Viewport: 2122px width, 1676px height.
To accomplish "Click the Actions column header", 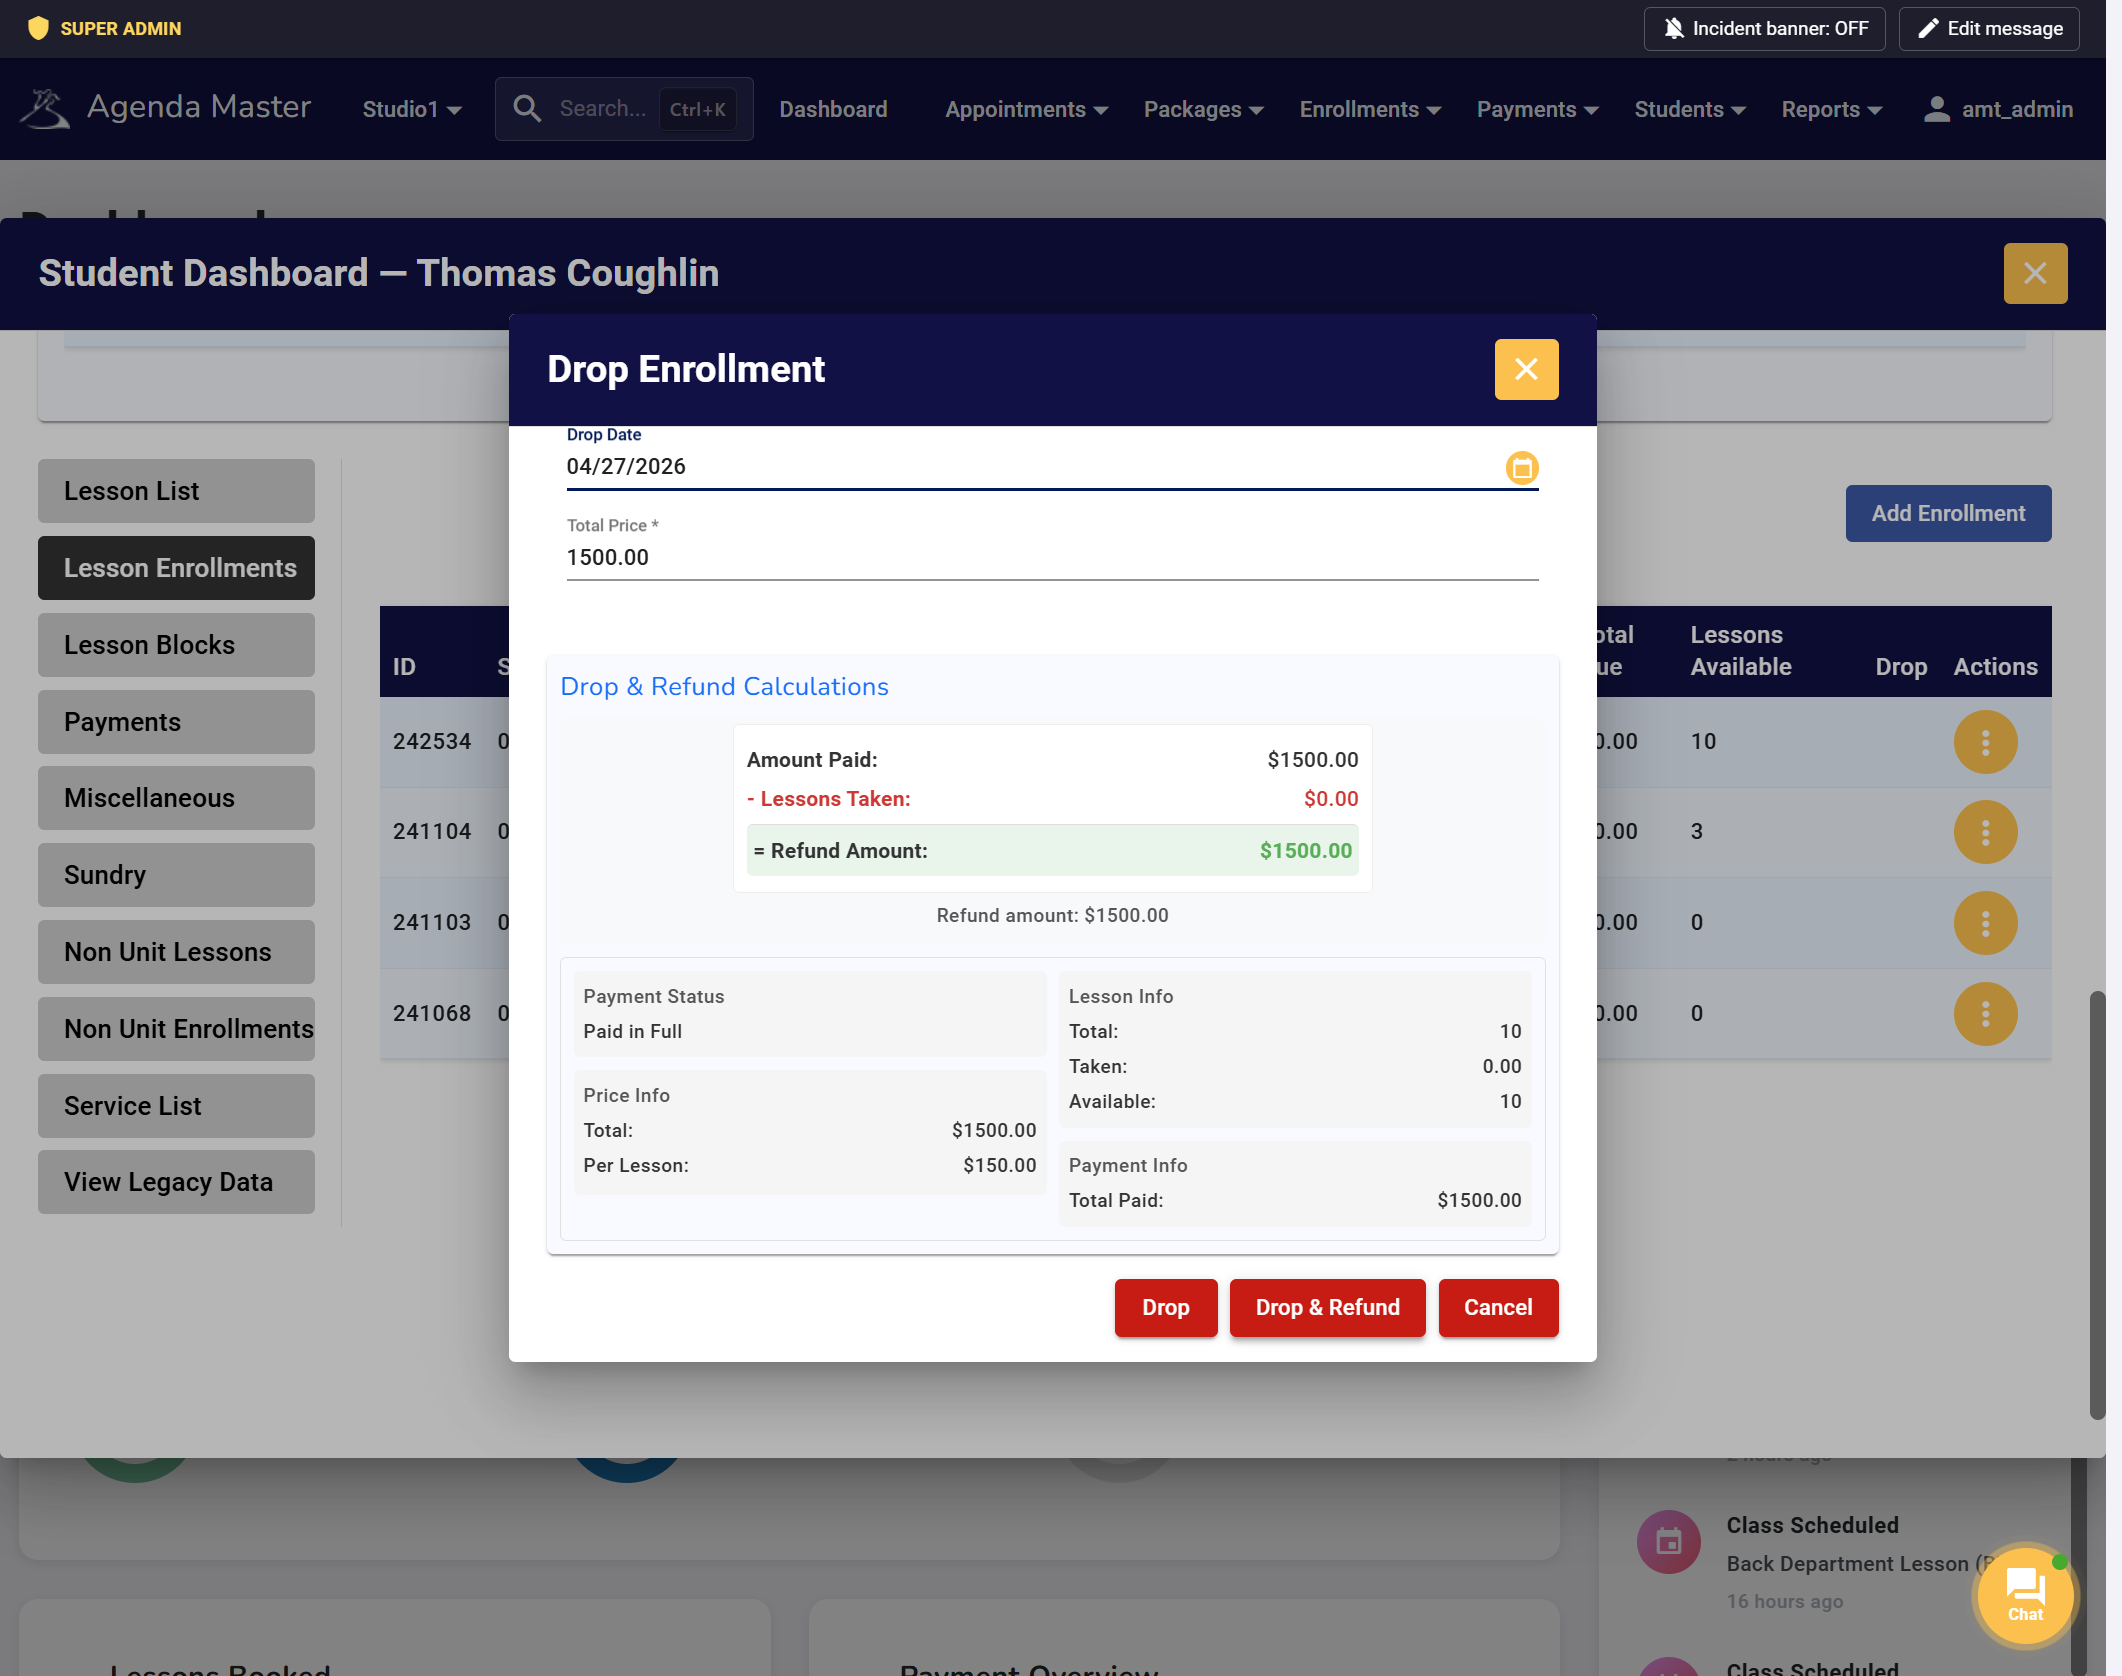I will (1995, 667).
